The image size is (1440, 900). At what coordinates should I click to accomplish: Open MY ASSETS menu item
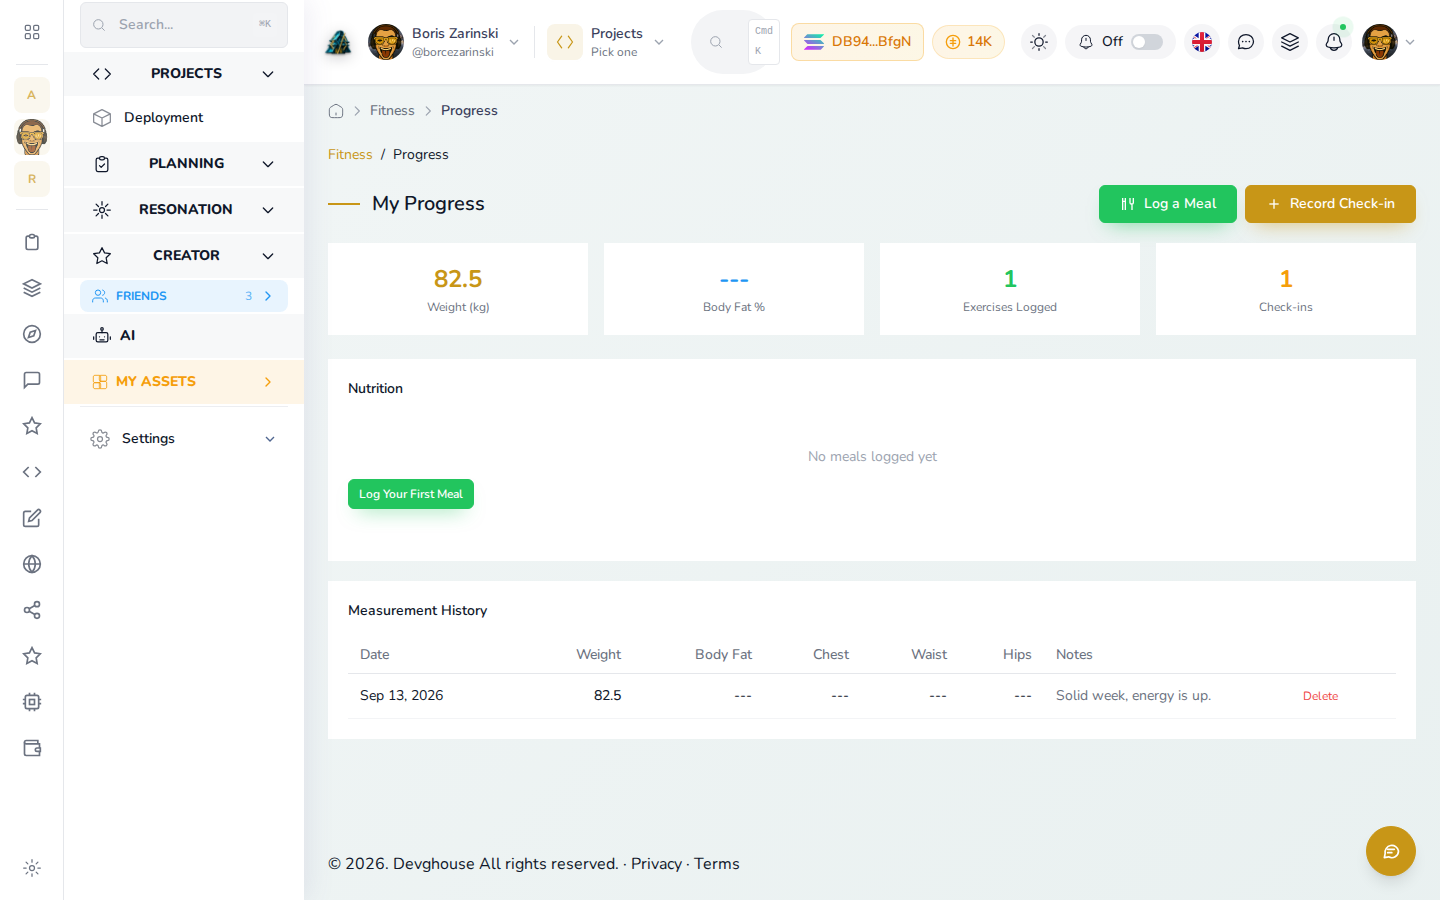pyautogui.click(x=184, y=381)
